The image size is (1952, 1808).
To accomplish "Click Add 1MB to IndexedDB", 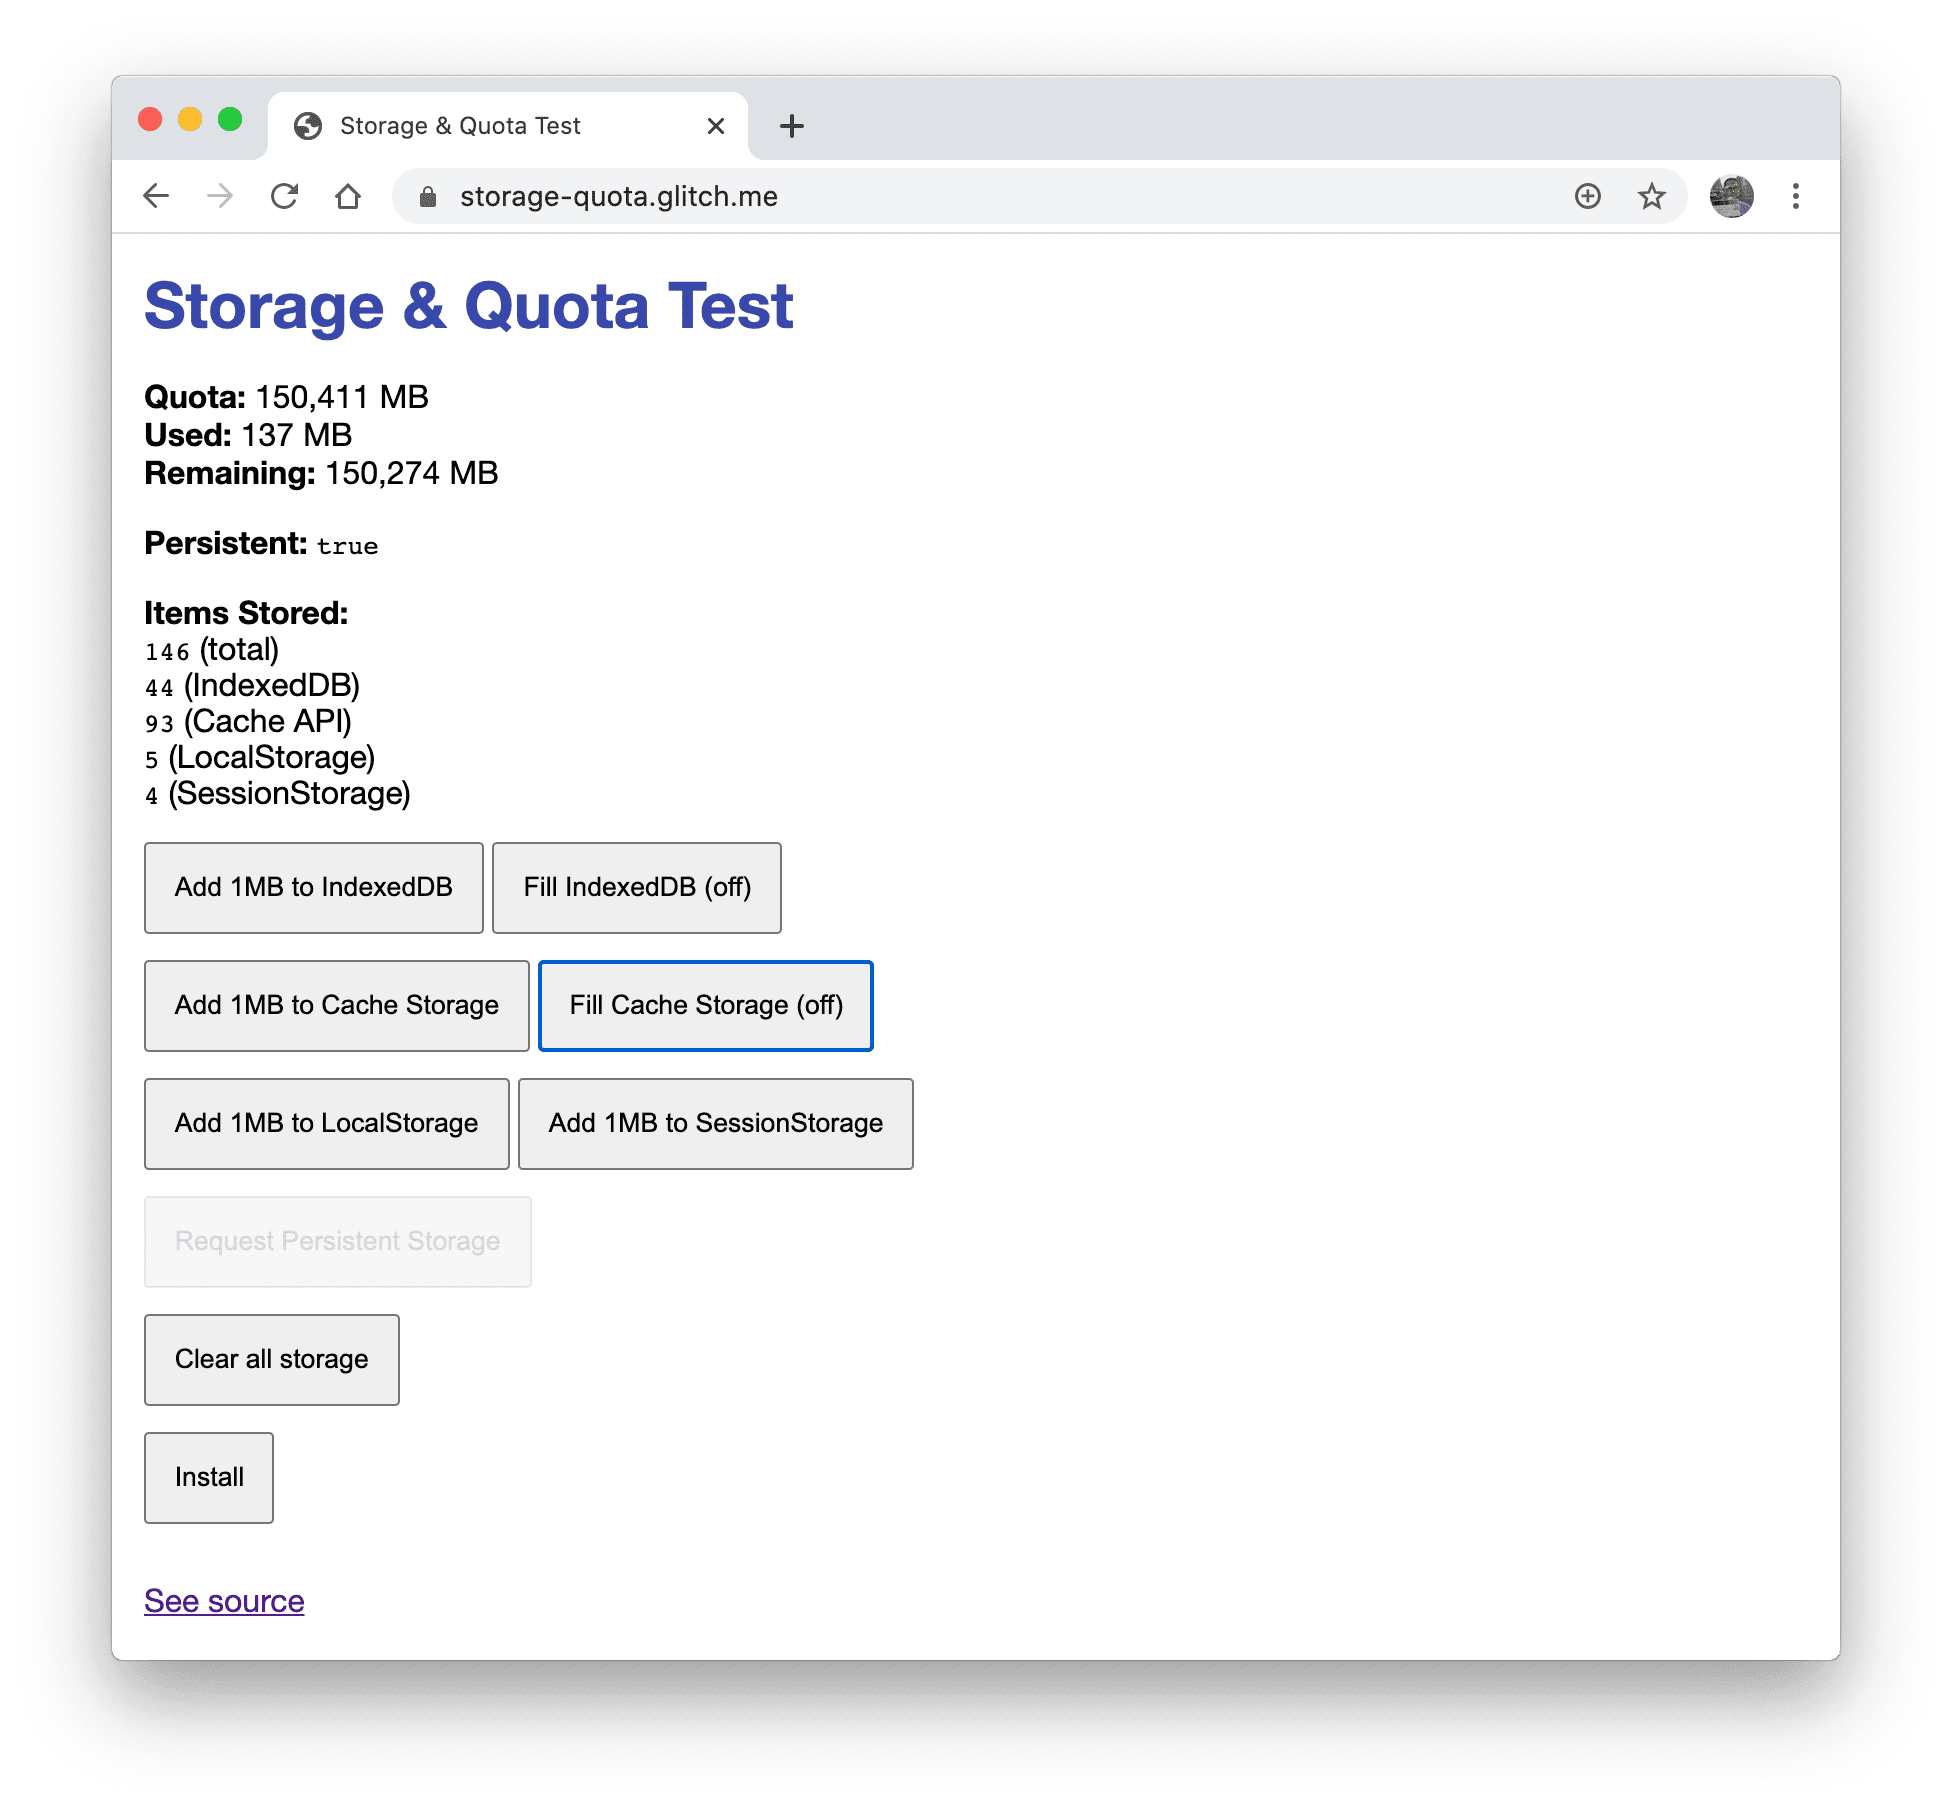I will [313, 887].
